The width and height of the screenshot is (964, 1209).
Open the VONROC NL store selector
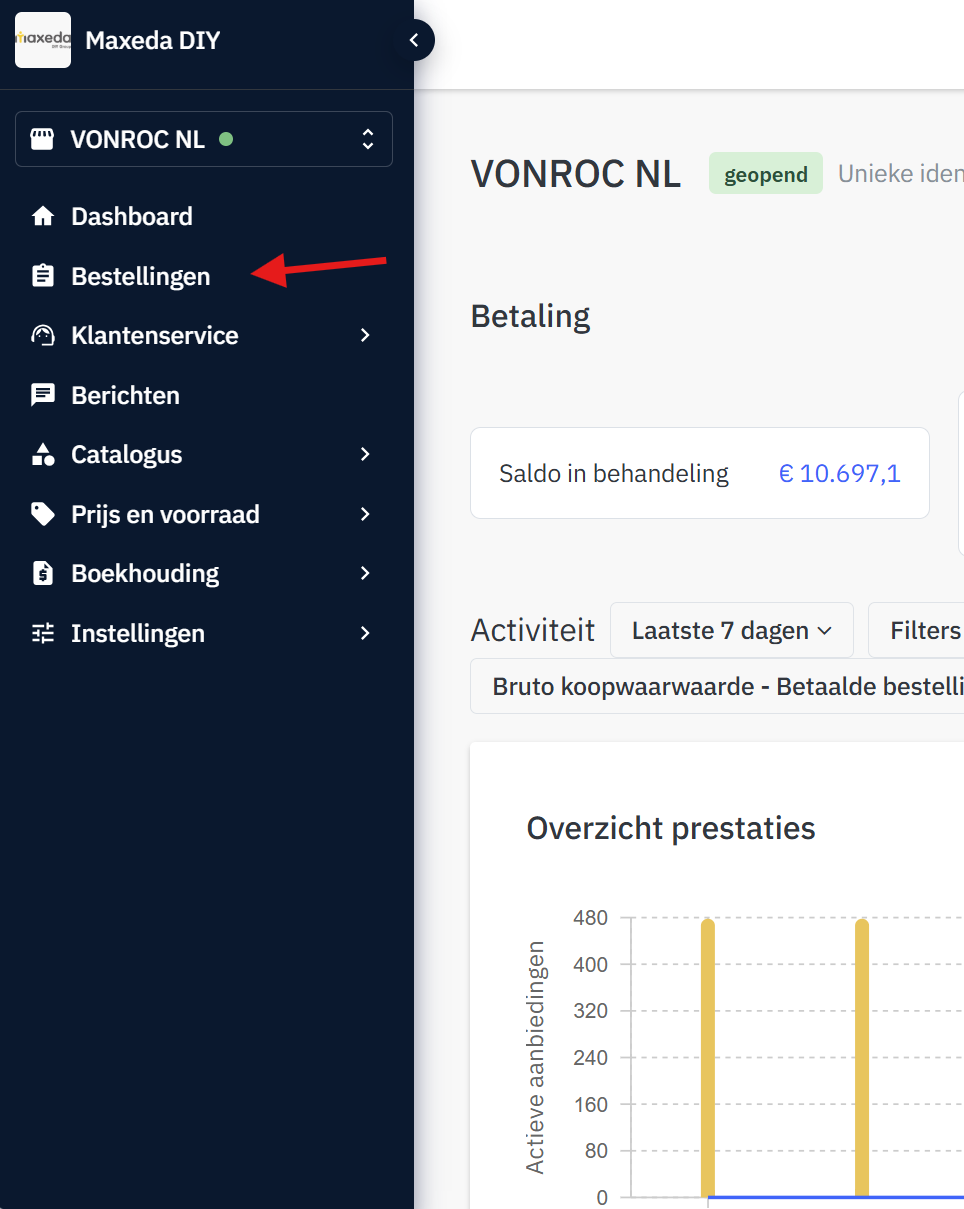pyautogui.click(x=204, y=139)
